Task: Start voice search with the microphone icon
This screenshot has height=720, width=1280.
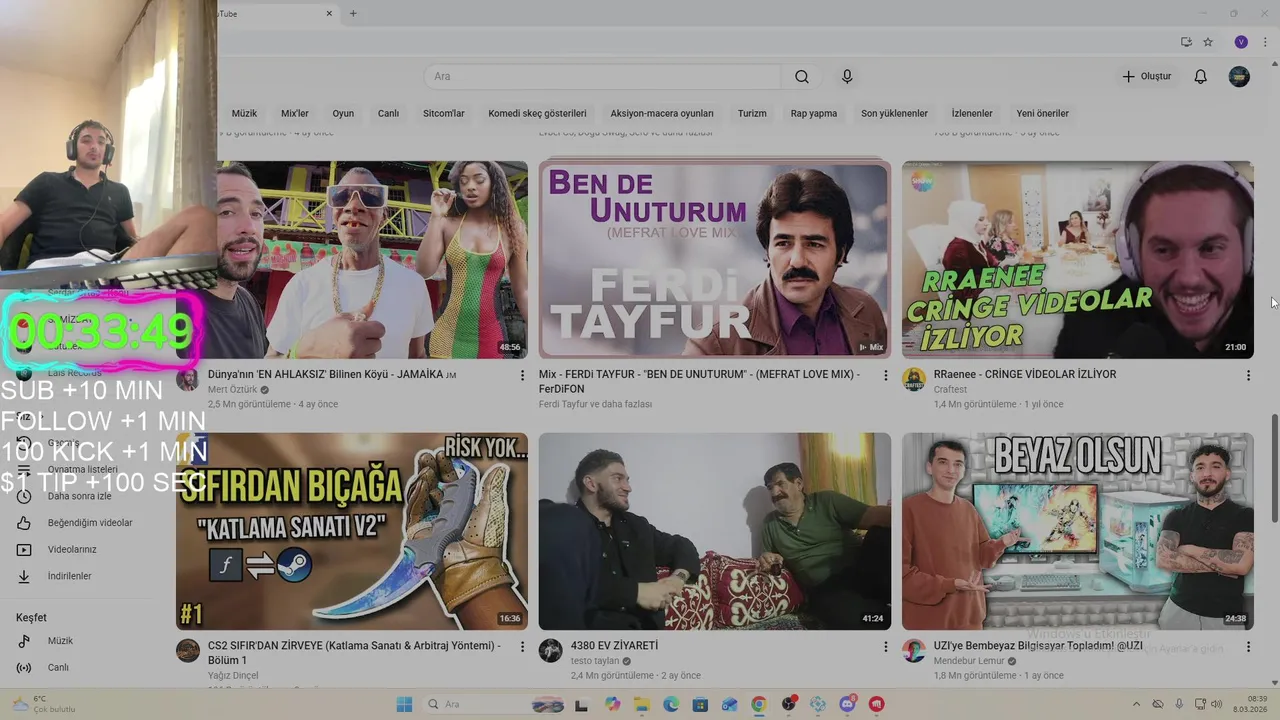Action: tap(847, 77)
